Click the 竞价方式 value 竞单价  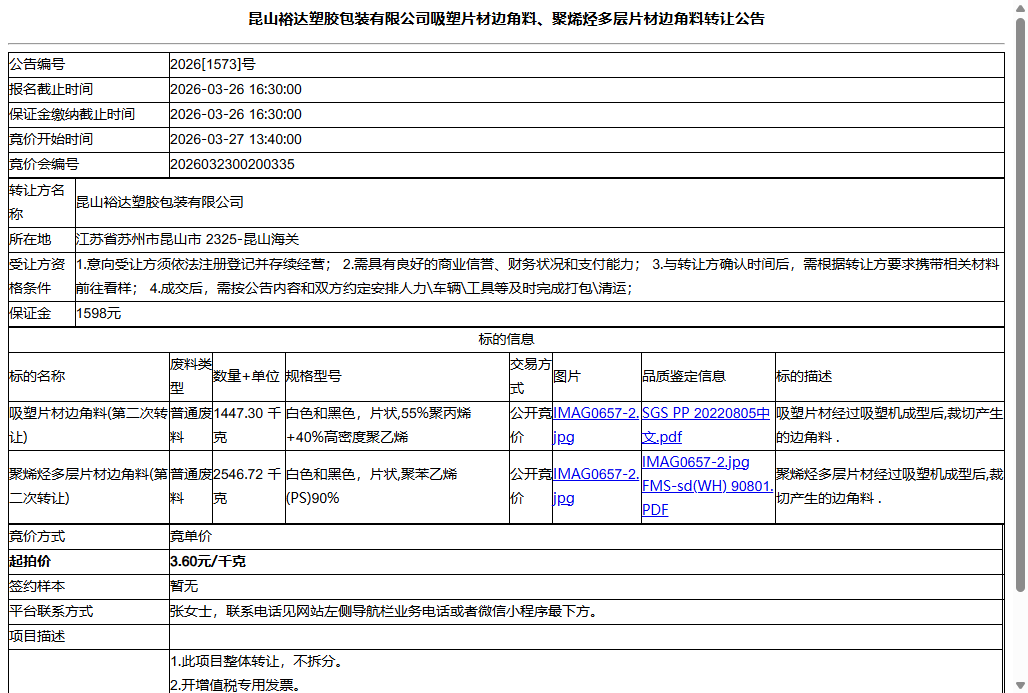coord(186,536)
